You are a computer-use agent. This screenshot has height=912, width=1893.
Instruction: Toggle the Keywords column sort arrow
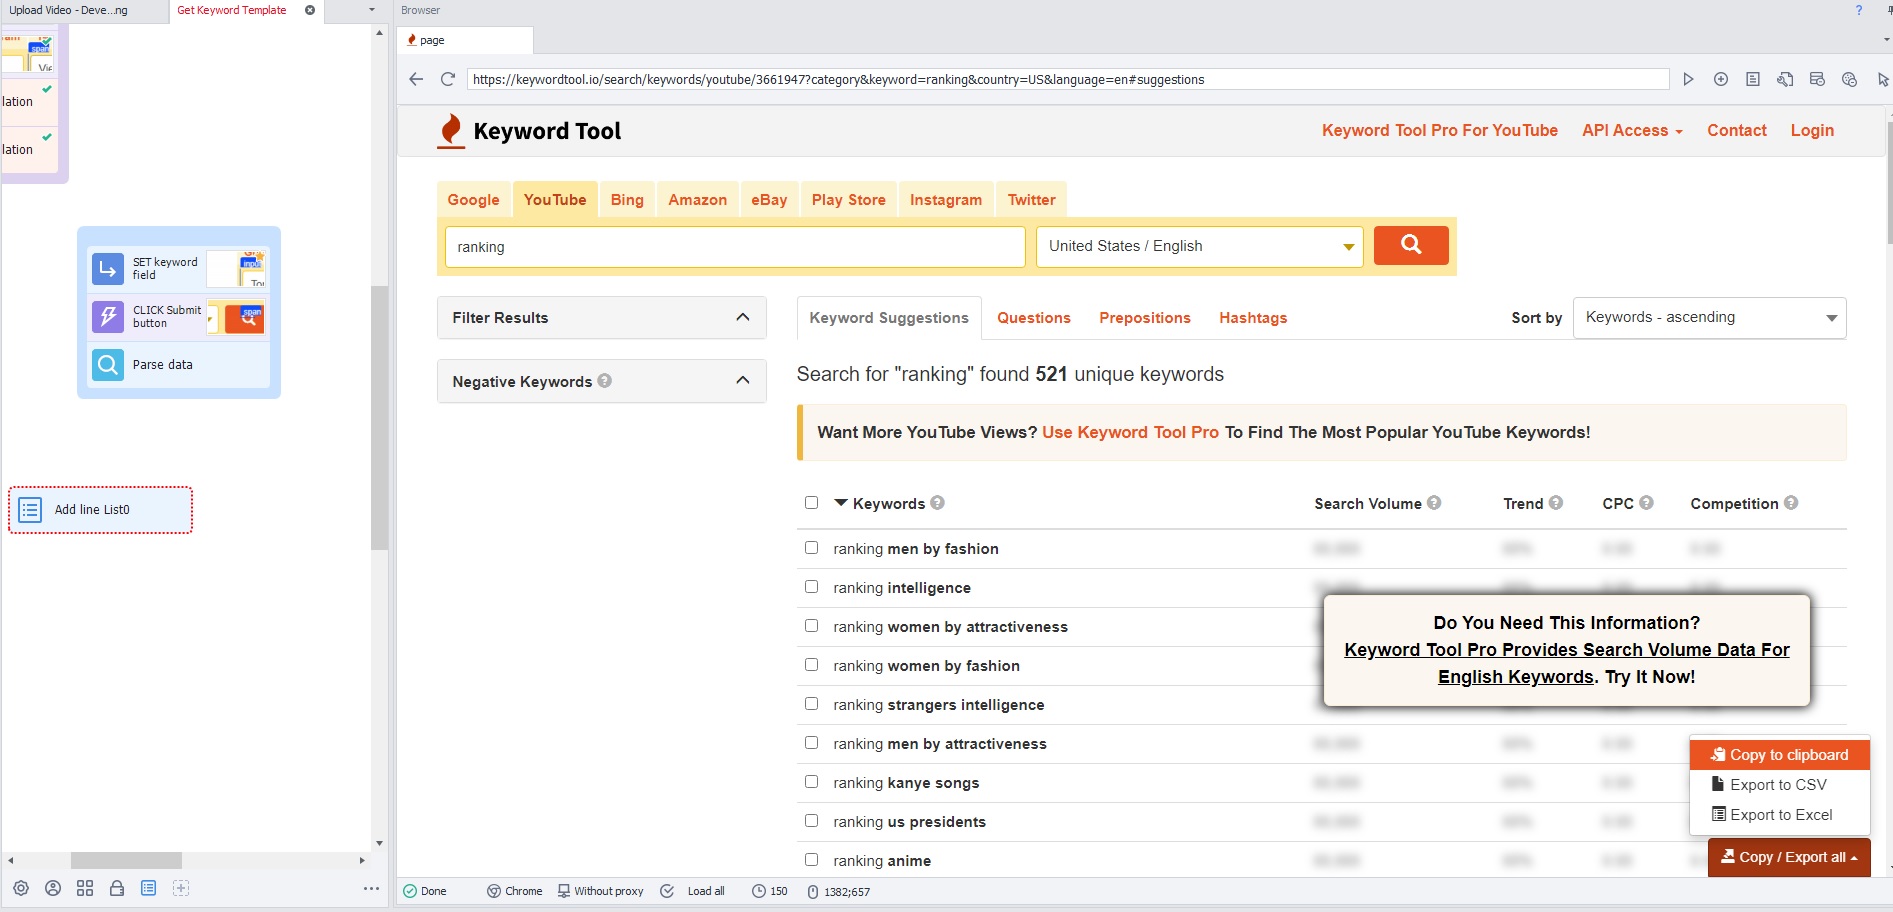[841, 503]
